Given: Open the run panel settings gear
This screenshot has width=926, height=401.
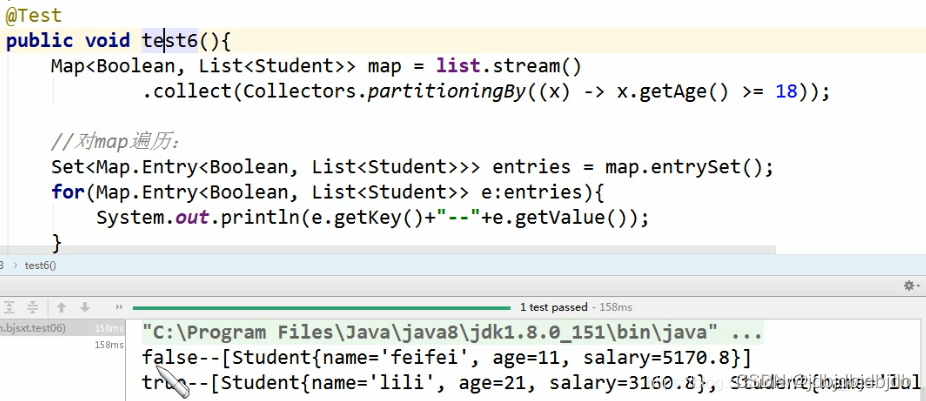Looking at the screenshot, I should (911, 286).
